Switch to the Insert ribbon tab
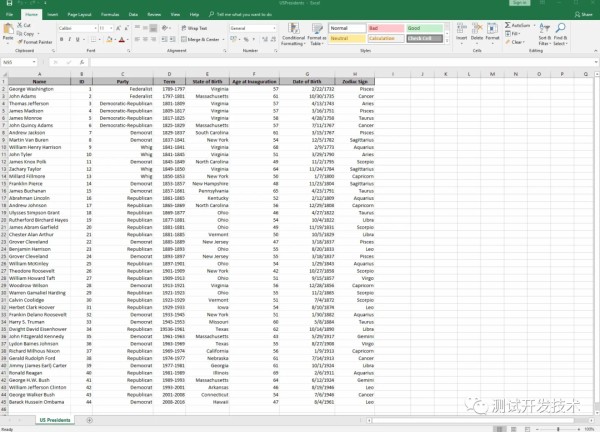Screen dimensions: 600x432 coord(53,15)
